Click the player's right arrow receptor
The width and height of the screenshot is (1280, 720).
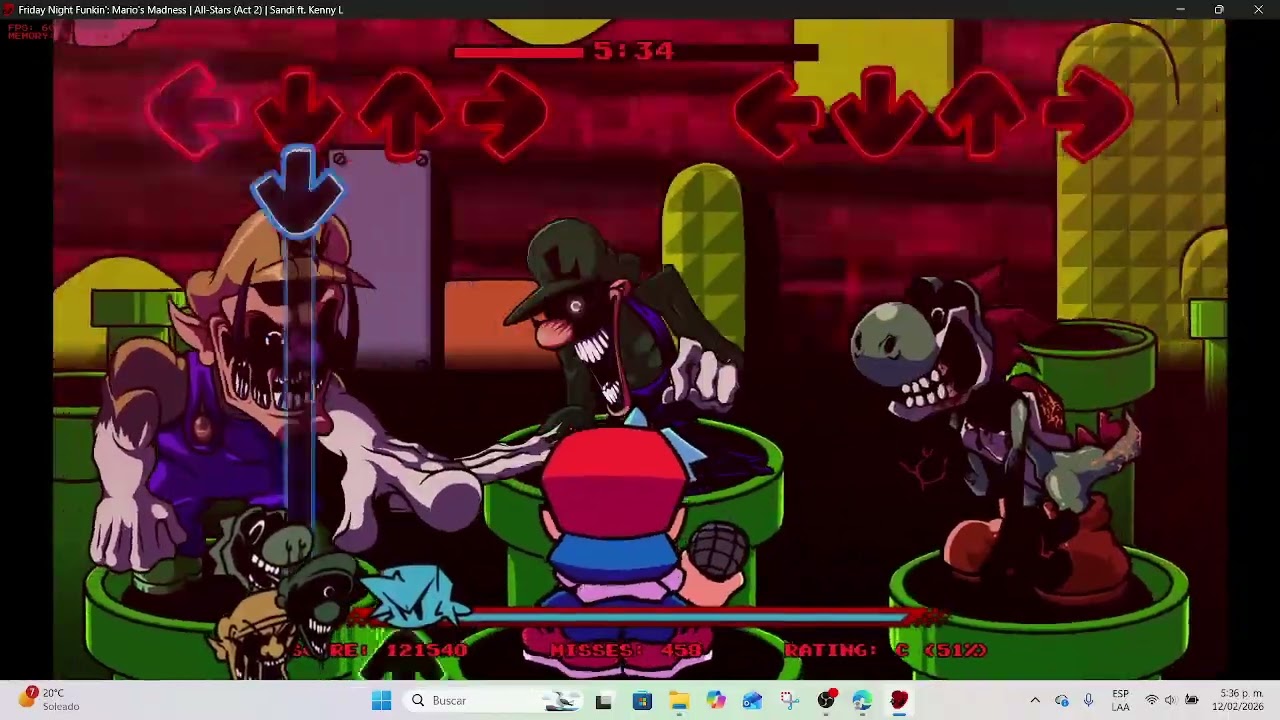pyautogui.click(x=1087, y=112)
